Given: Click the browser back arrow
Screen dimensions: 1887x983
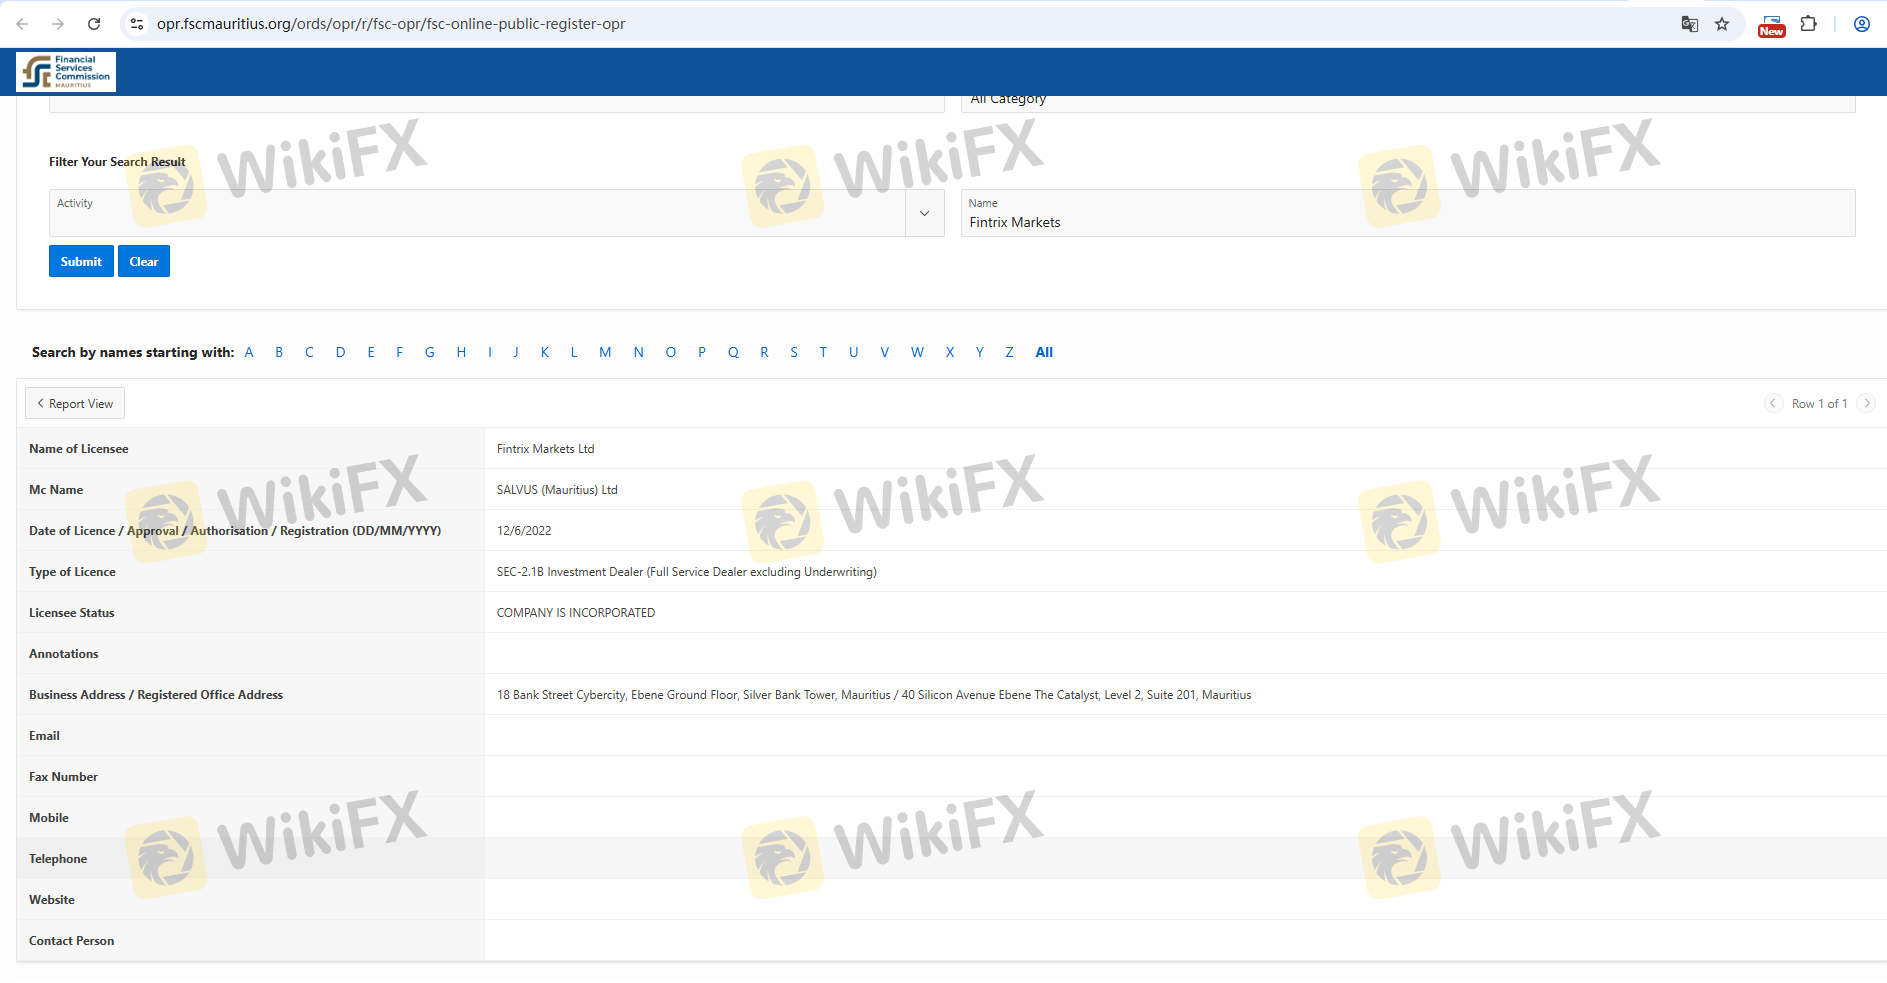Looking at the screenshot, I should (x=22, y=24).
